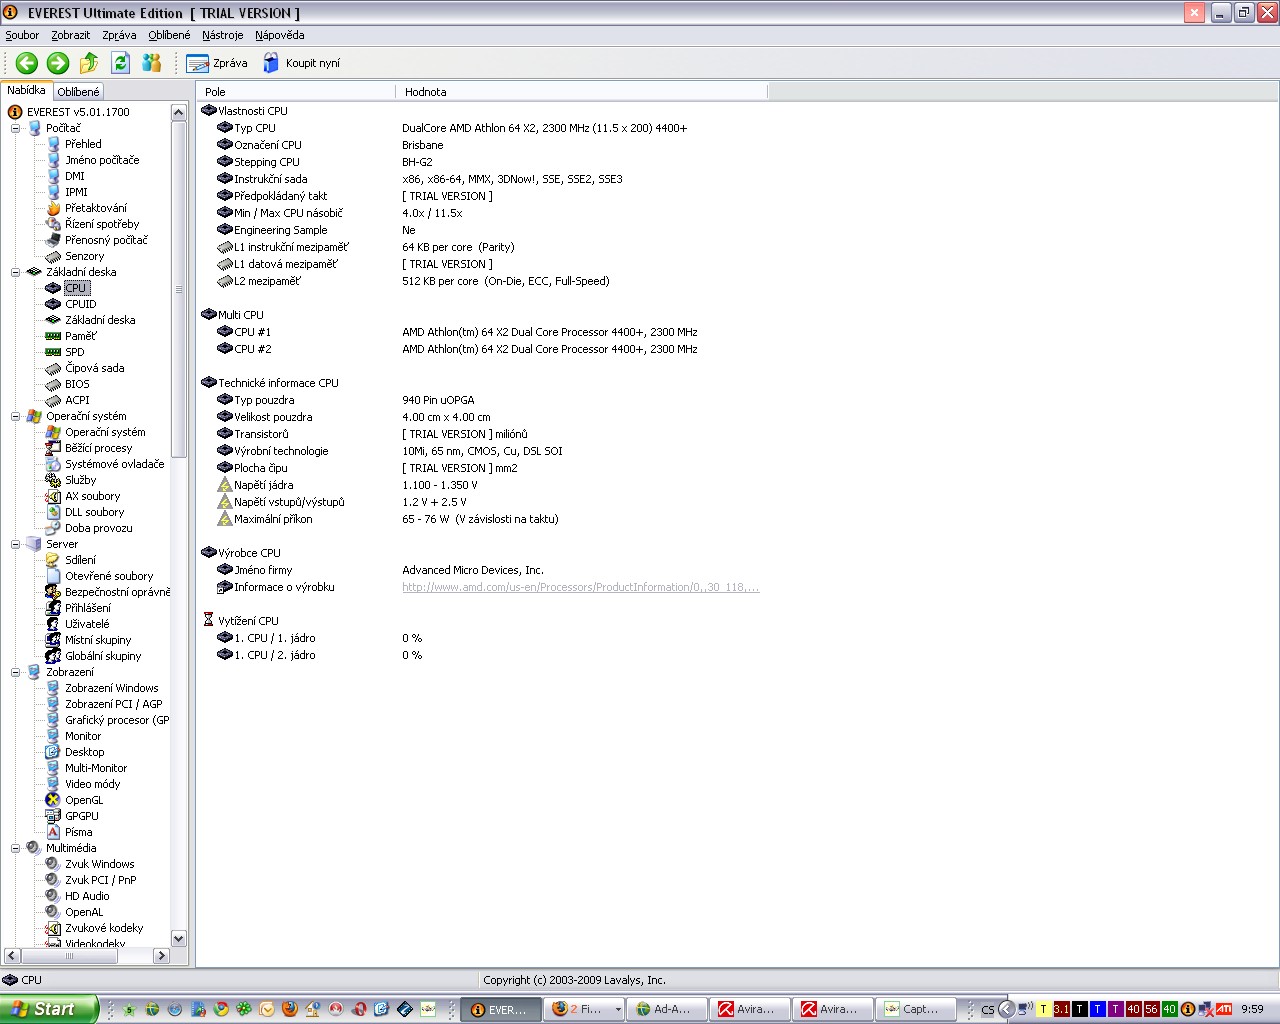Screen dimensions: 1280x1024
Task: Open the Senzory tree item
Action: (x=84, y=256)
